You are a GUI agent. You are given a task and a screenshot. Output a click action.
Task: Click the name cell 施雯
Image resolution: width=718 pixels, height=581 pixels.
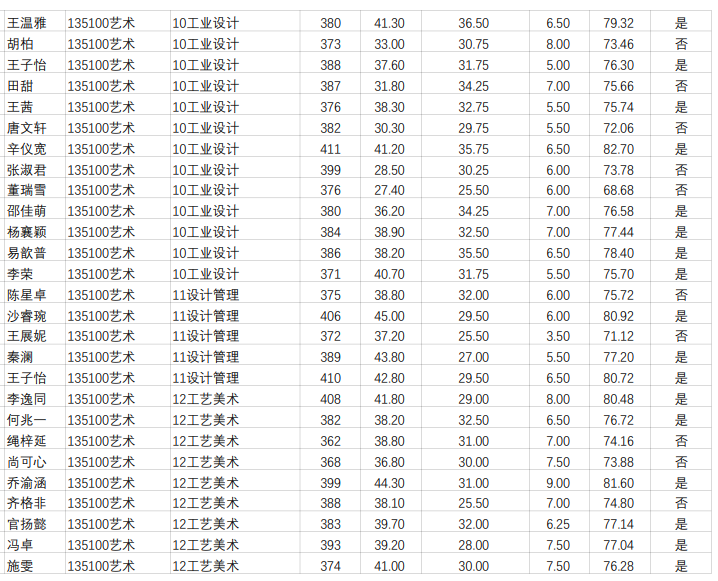(x=20, y=566)
